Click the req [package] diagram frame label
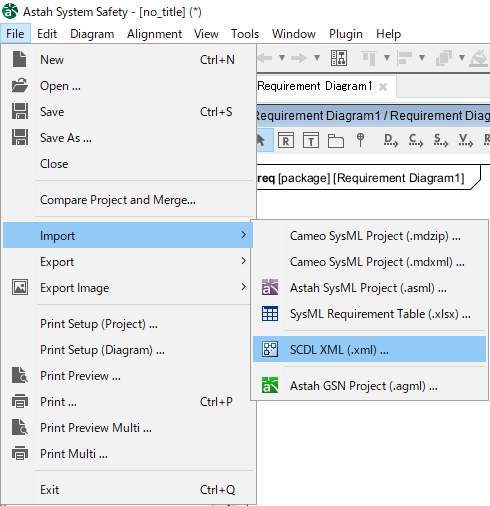The image size is (490, 506). [361, 178]
